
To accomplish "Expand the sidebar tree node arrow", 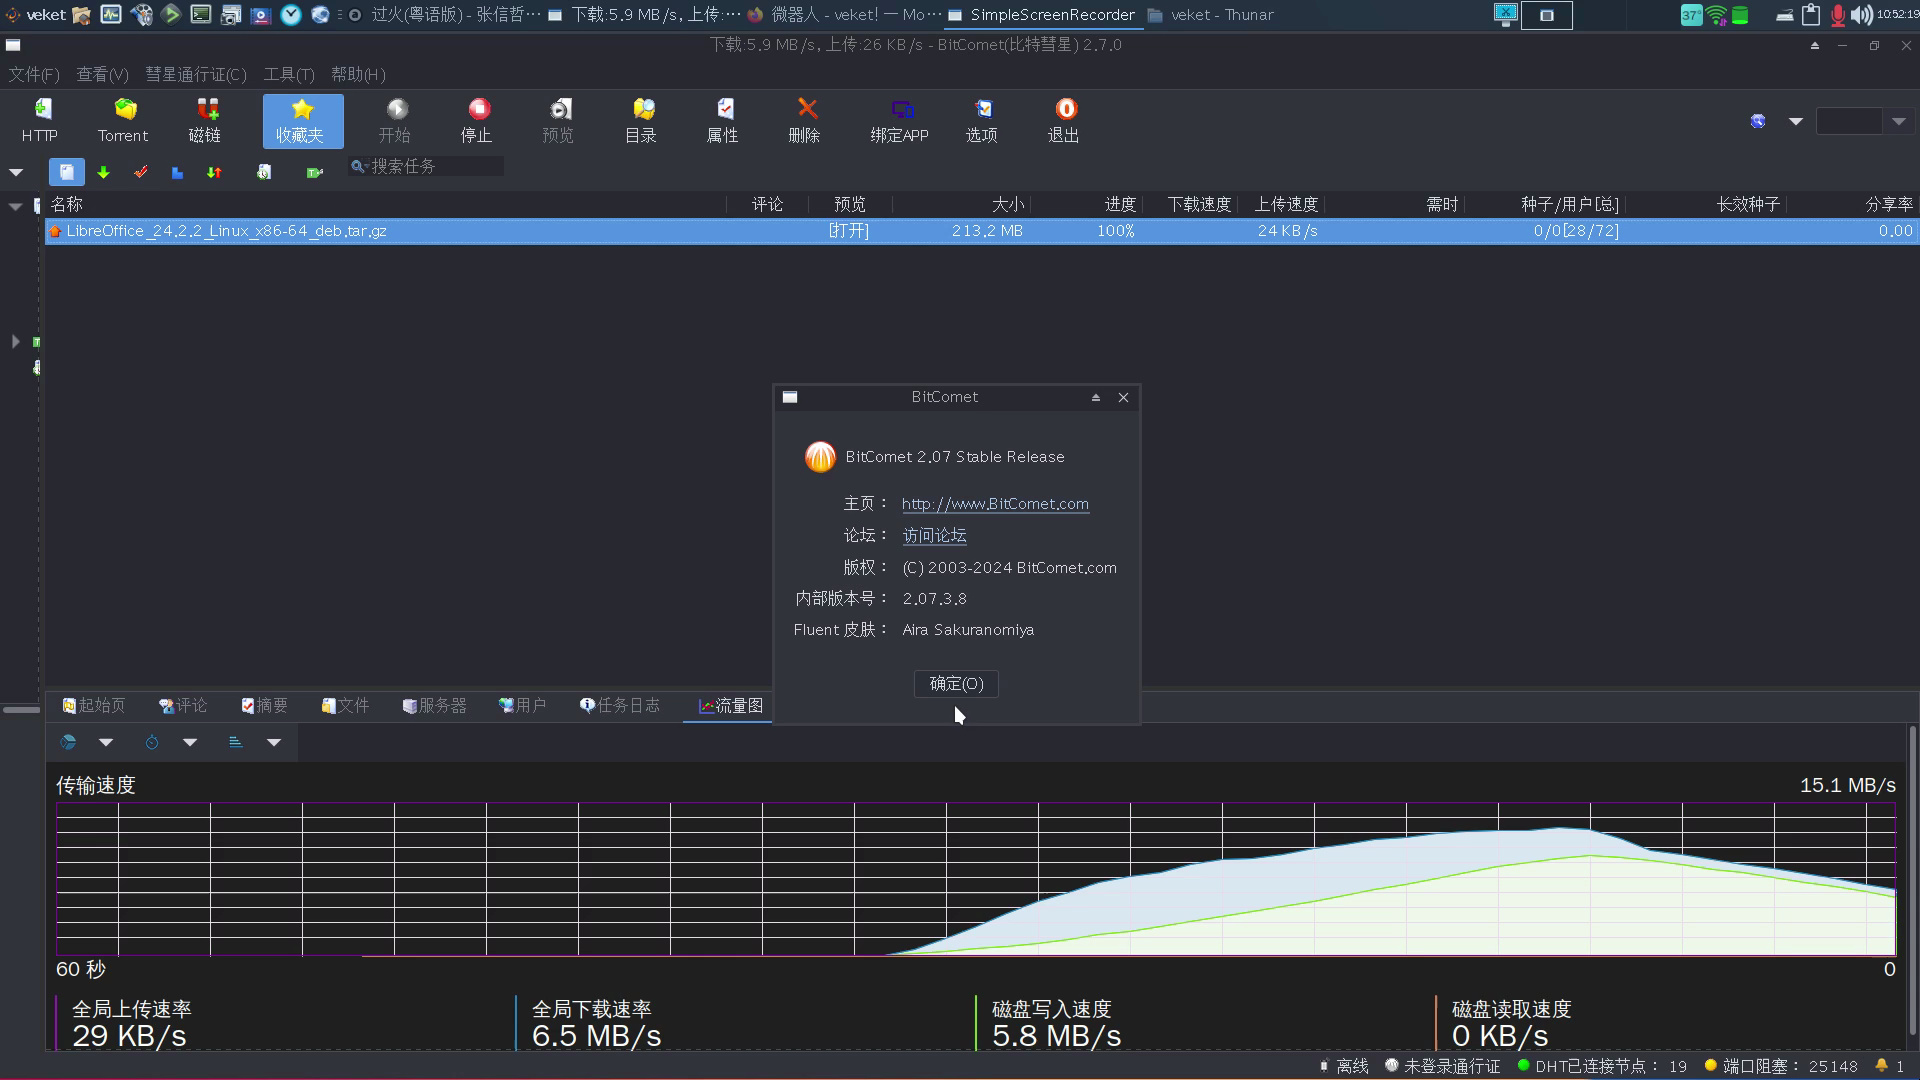I will 15,341.
